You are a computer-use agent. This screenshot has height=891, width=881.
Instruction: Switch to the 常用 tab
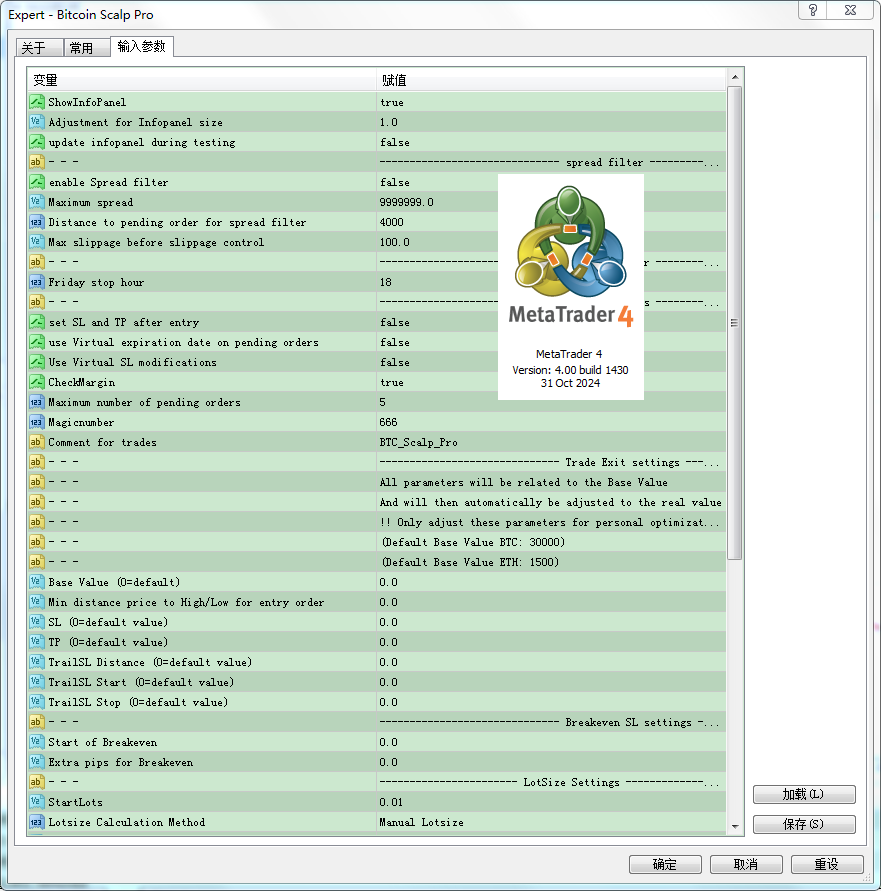pyautogui.click(x=81, y=48)
